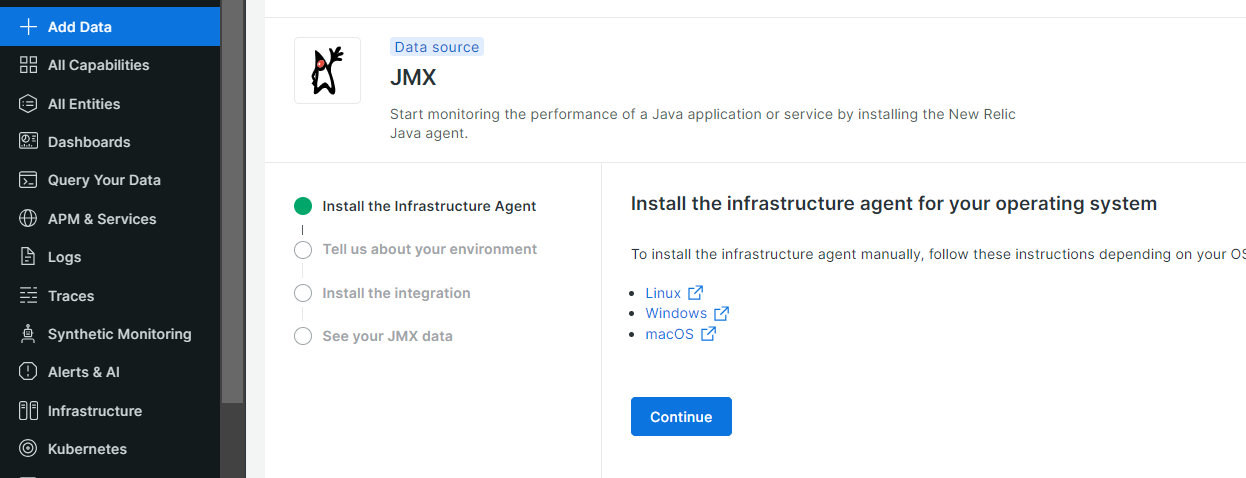The image size is (1246, 478).
Task: Click the Data source tag
Action: point(437,47)
